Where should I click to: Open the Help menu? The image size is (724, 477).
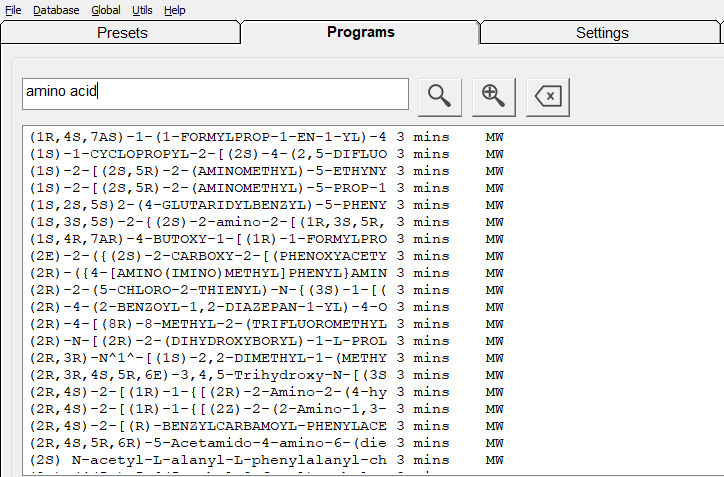175,10
